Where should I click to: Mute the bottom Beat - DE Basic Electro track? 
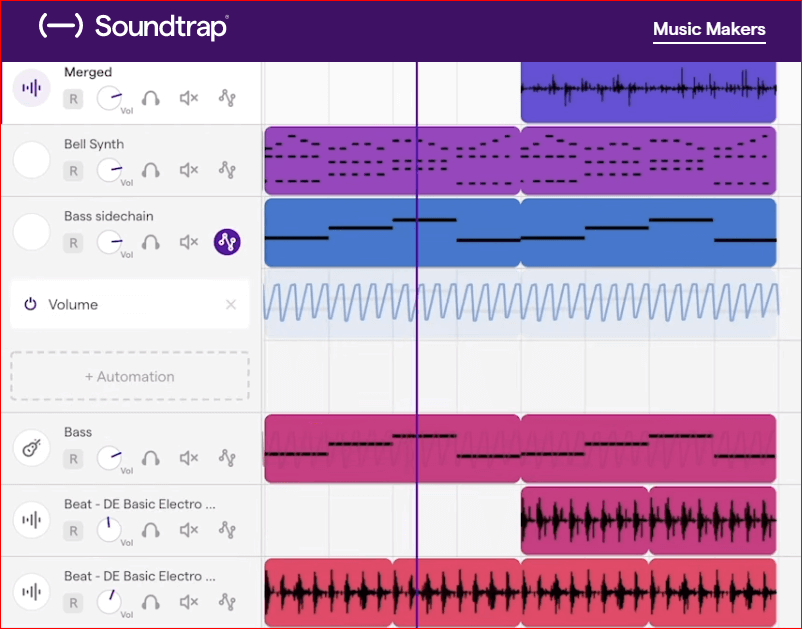(188, 603)
